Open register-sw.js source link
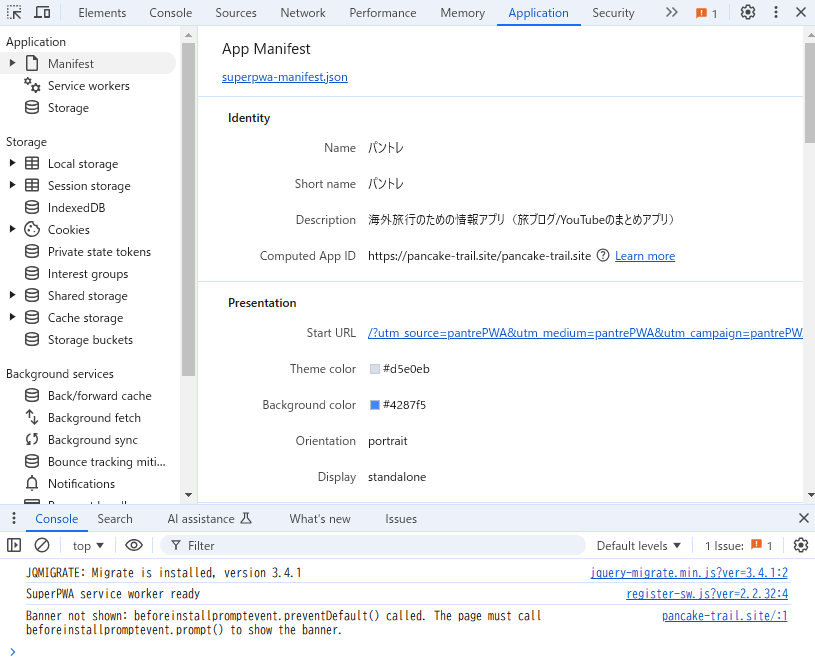The width and height of the screenshot is (815, 661). click(x=707, y=594)
